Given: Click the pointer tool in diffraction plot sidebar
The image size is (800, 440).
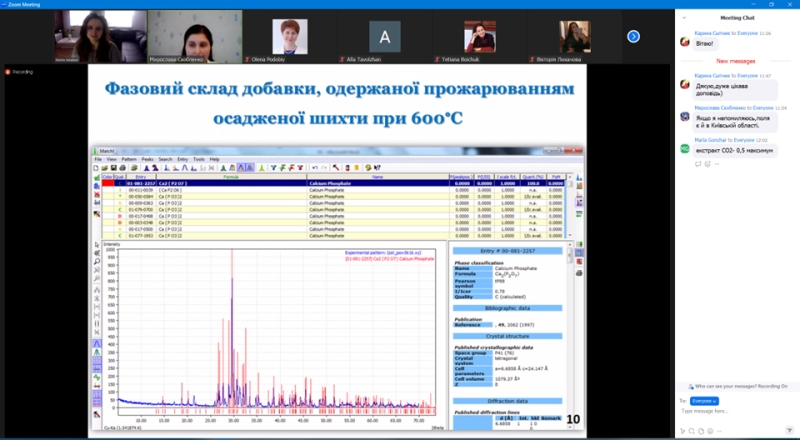Looking at the screenshot, I should (x=97, y=245).
